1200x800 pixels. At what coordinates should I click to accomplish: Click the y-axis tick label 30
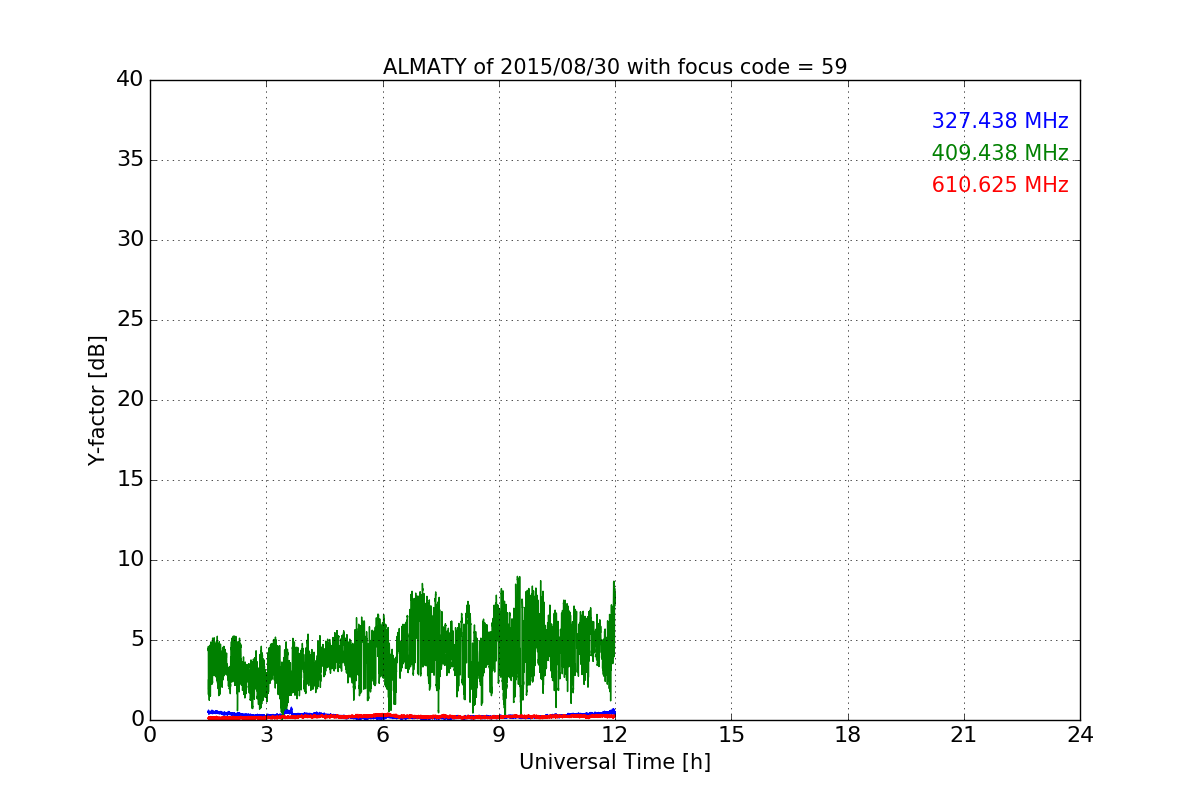pyautogui.click(x=130, y=240)
